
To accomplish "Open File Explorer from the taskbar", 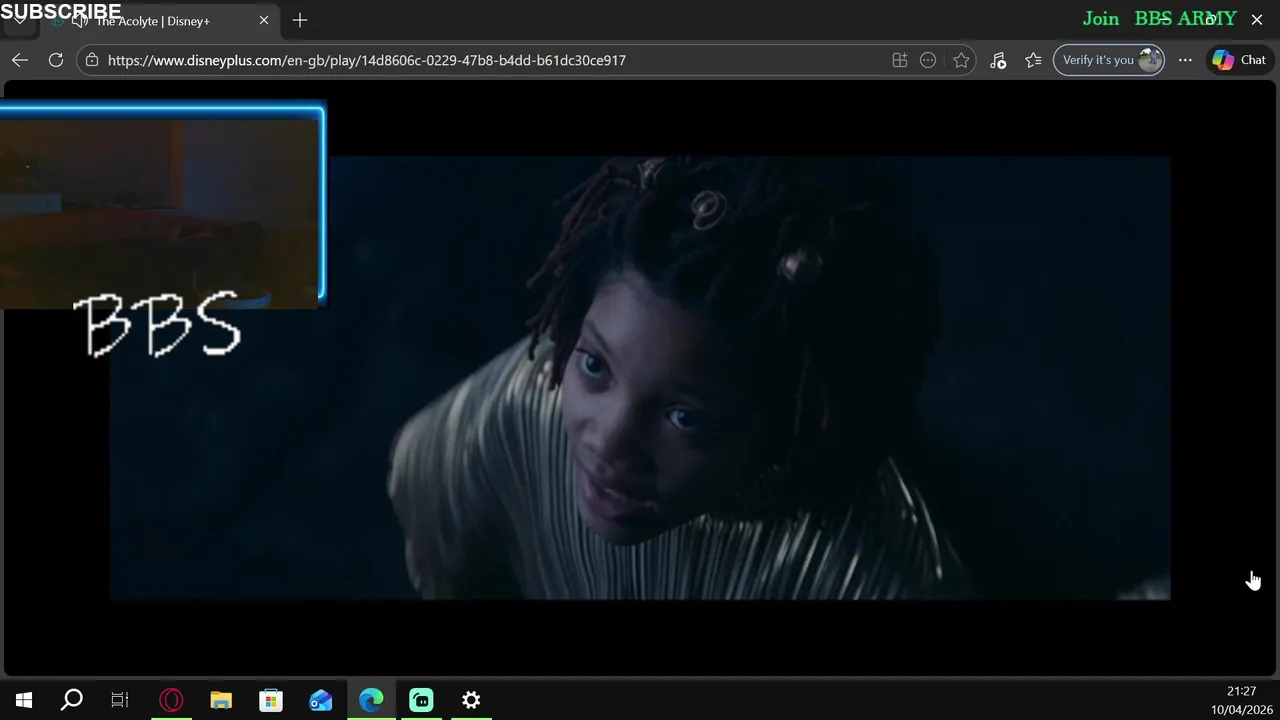I will pyautogui.click(x=221, y=700).
